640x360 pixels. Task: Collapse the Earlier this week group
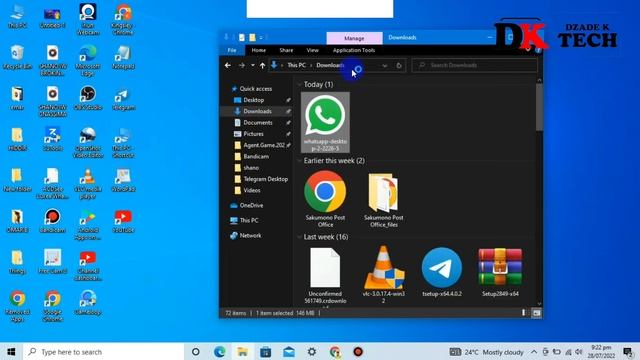[x=299, y=161]
